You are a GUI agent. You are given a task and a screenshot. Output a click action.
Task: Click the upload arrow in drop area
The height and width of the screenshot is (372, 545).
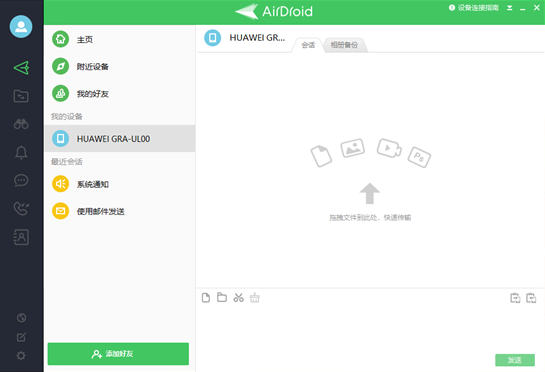[369, 193]
